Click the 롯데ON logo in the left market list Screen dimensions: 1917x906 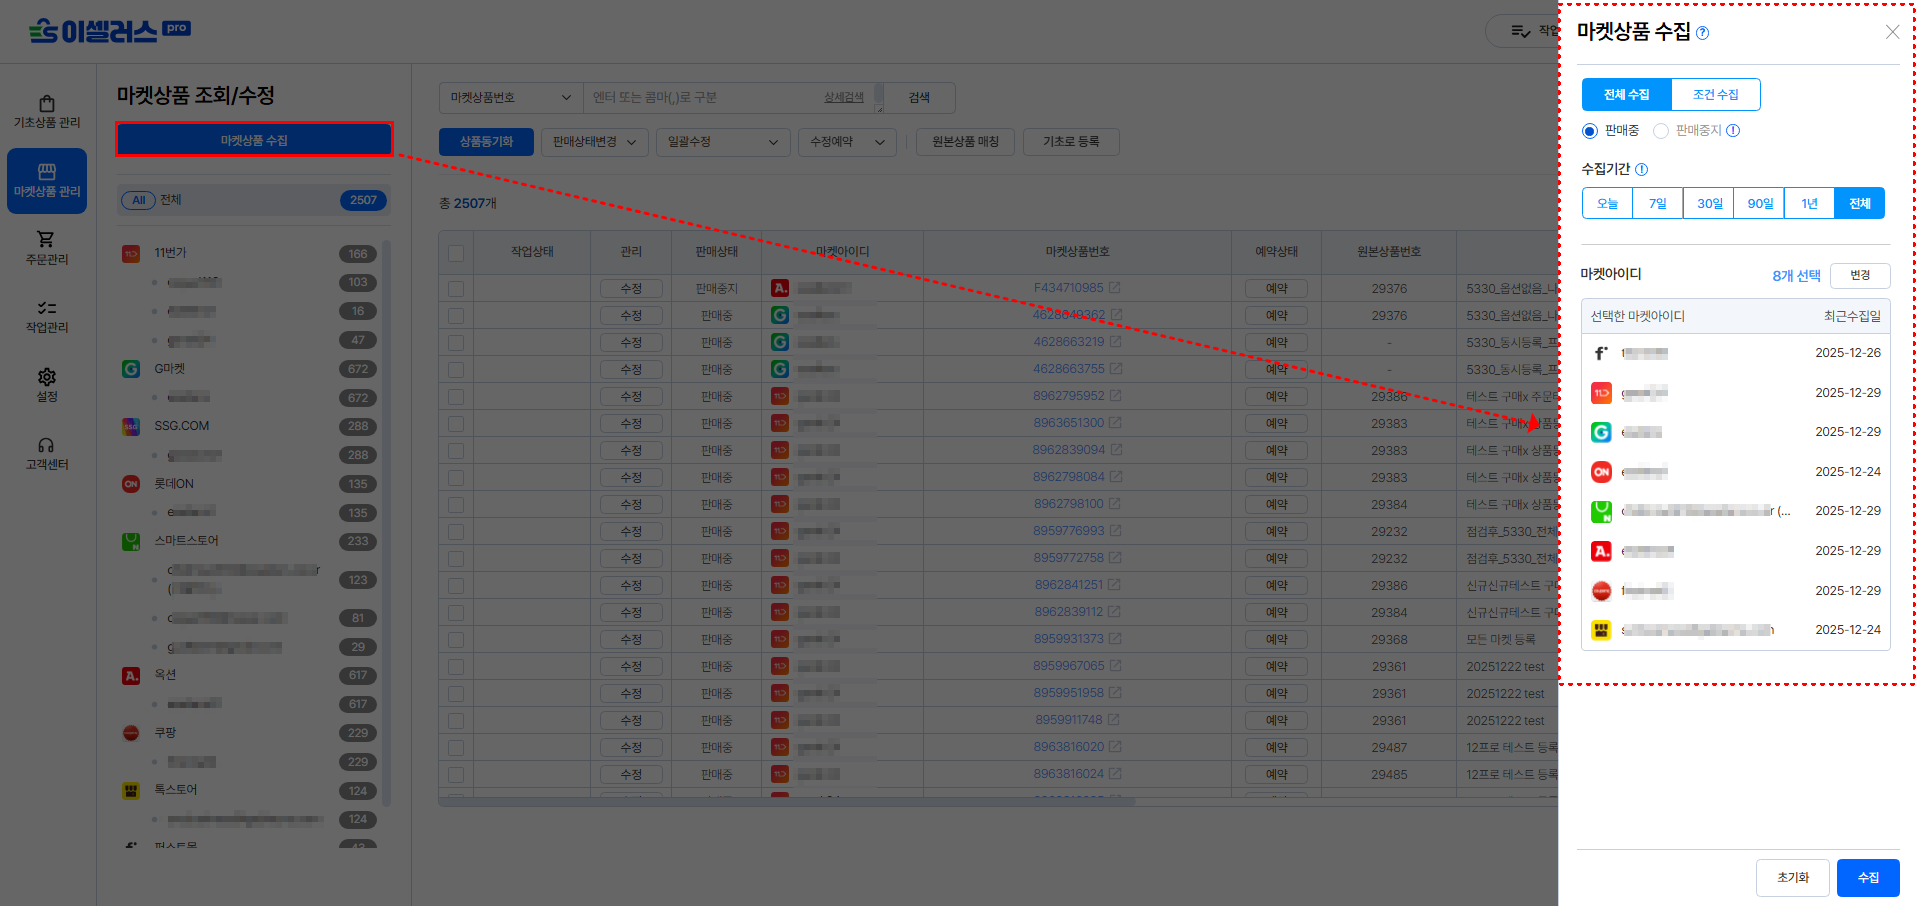[x=131, y=484]
